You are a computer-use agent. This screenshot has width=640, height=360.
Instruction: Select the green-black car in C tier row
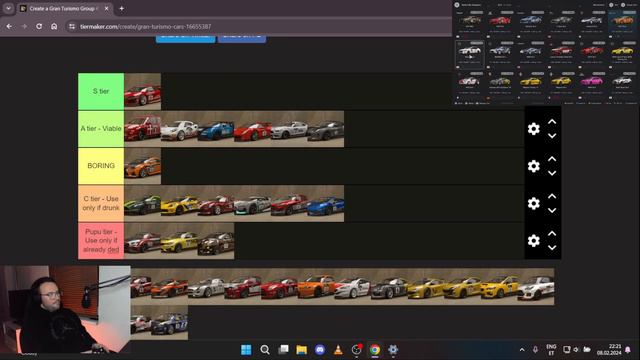point(142,203)
